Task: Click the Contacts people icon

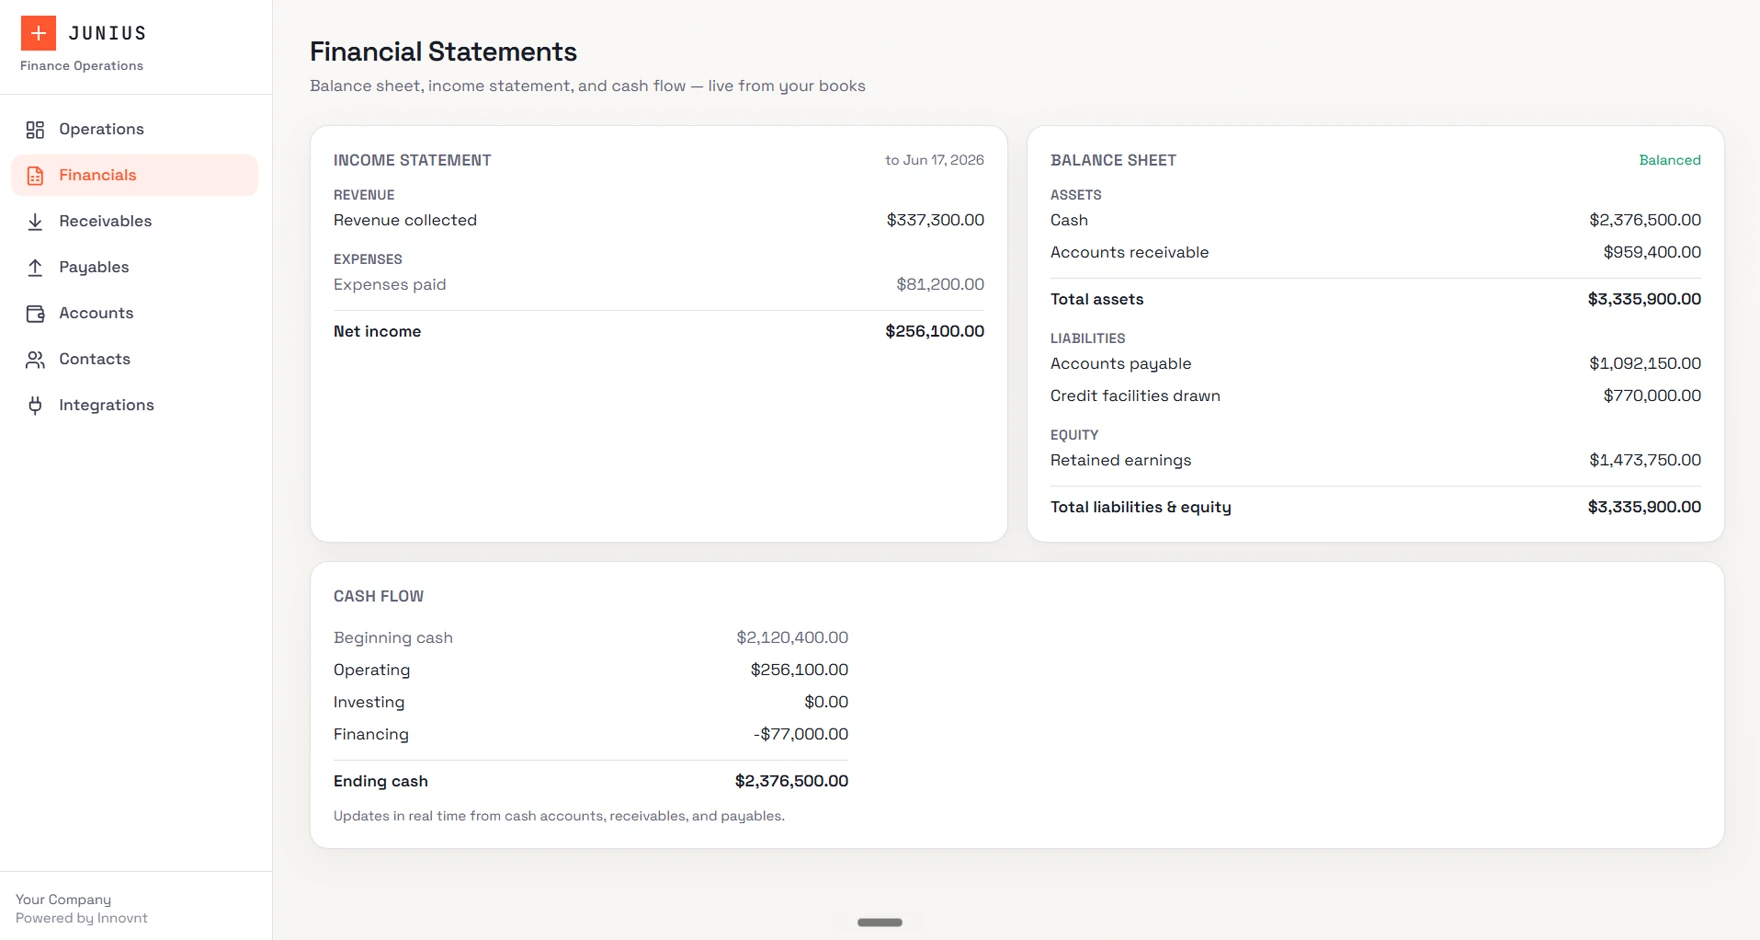Action: click(x=35, y=360)
